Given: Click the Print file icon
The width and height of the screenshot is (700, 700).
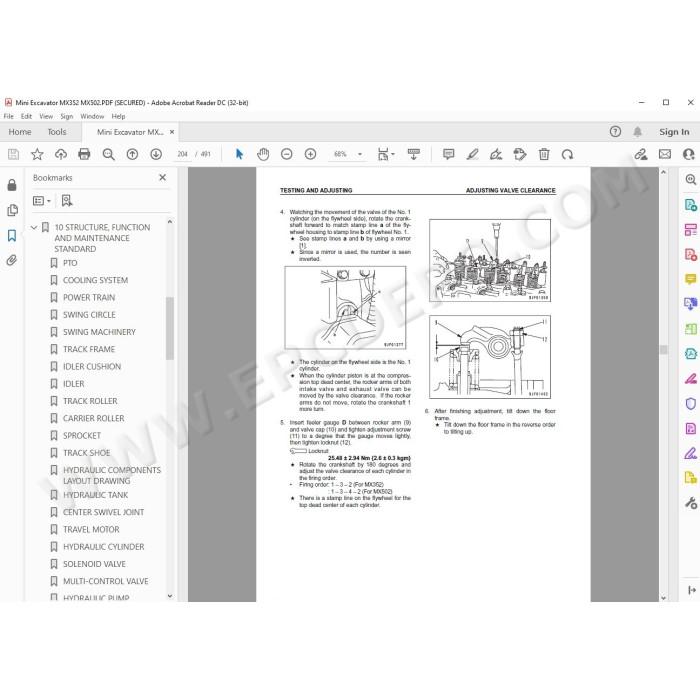Looking at the screenshot, I should click(84, 154).
